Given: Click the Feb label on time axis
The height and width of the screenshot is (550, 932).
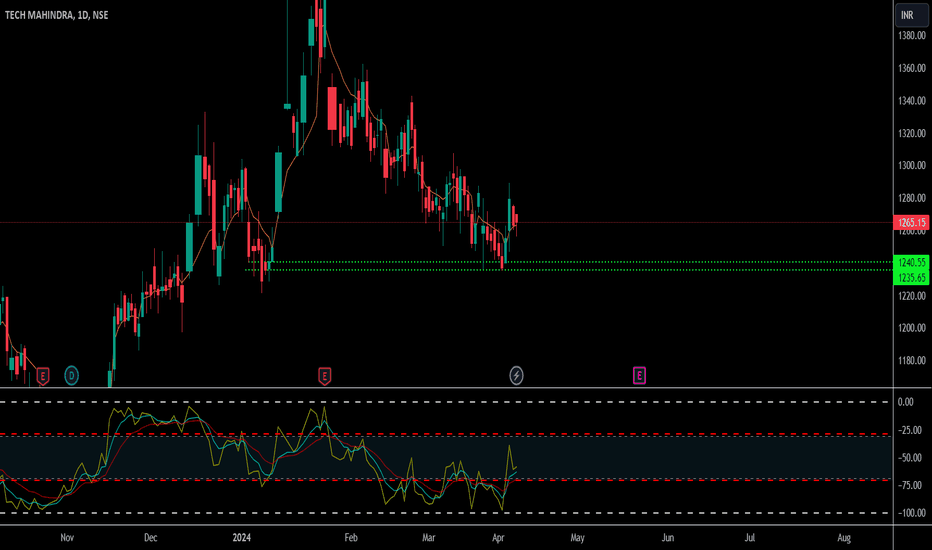Looking at the screenshot, I should click(351, 538).
